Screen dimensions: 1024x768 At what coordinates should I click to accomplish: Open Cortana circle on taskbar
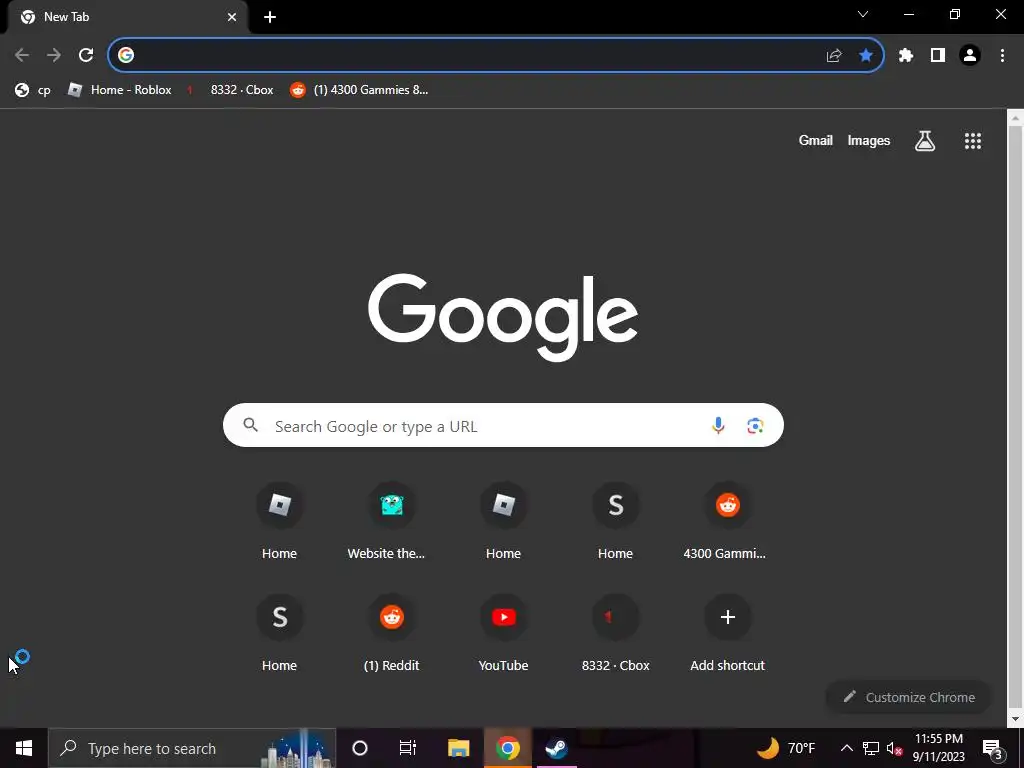pyautogui.click(x=360, y=748)
